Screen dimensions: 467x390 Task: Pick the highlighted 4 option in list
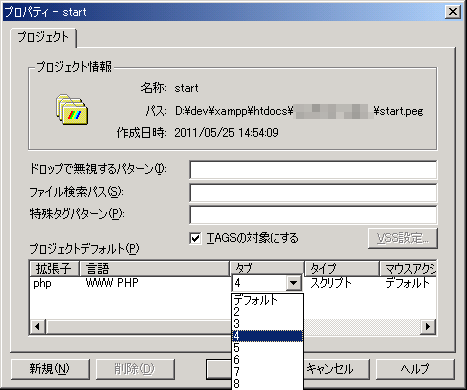(267, 336)
